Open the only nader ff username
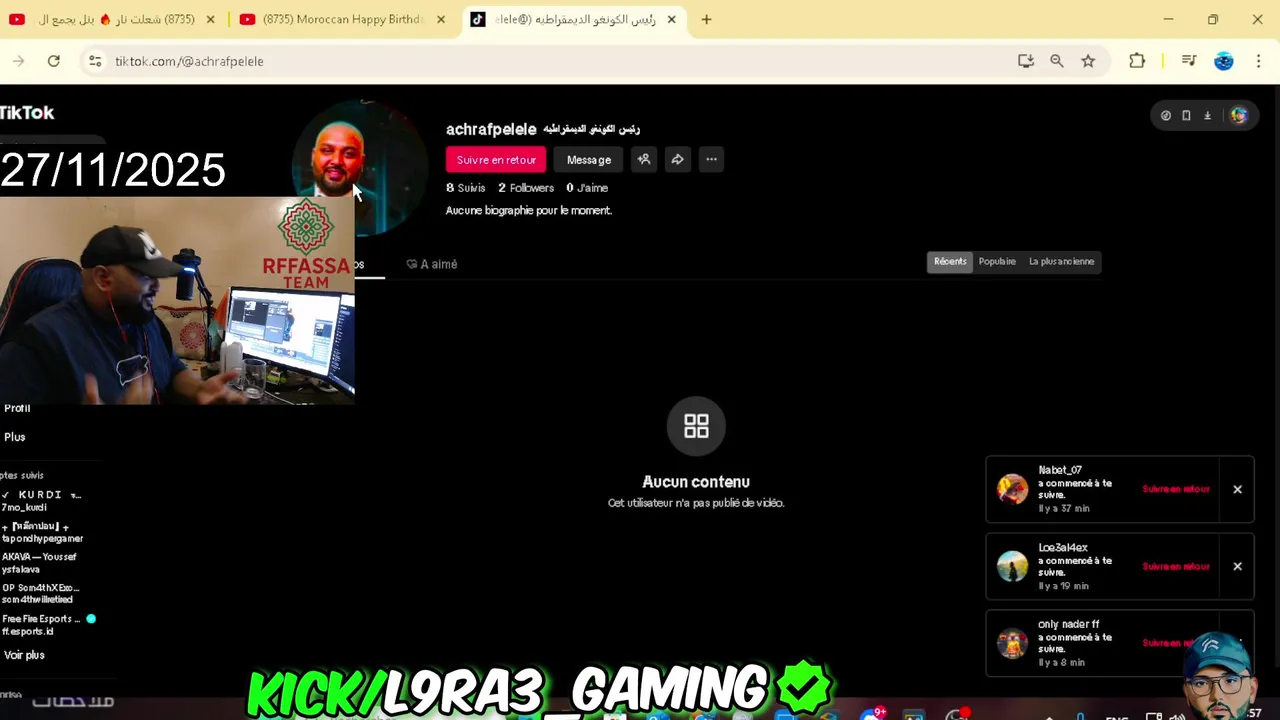The height and width of the screenshot is (720, 1280). (1068, 625)
